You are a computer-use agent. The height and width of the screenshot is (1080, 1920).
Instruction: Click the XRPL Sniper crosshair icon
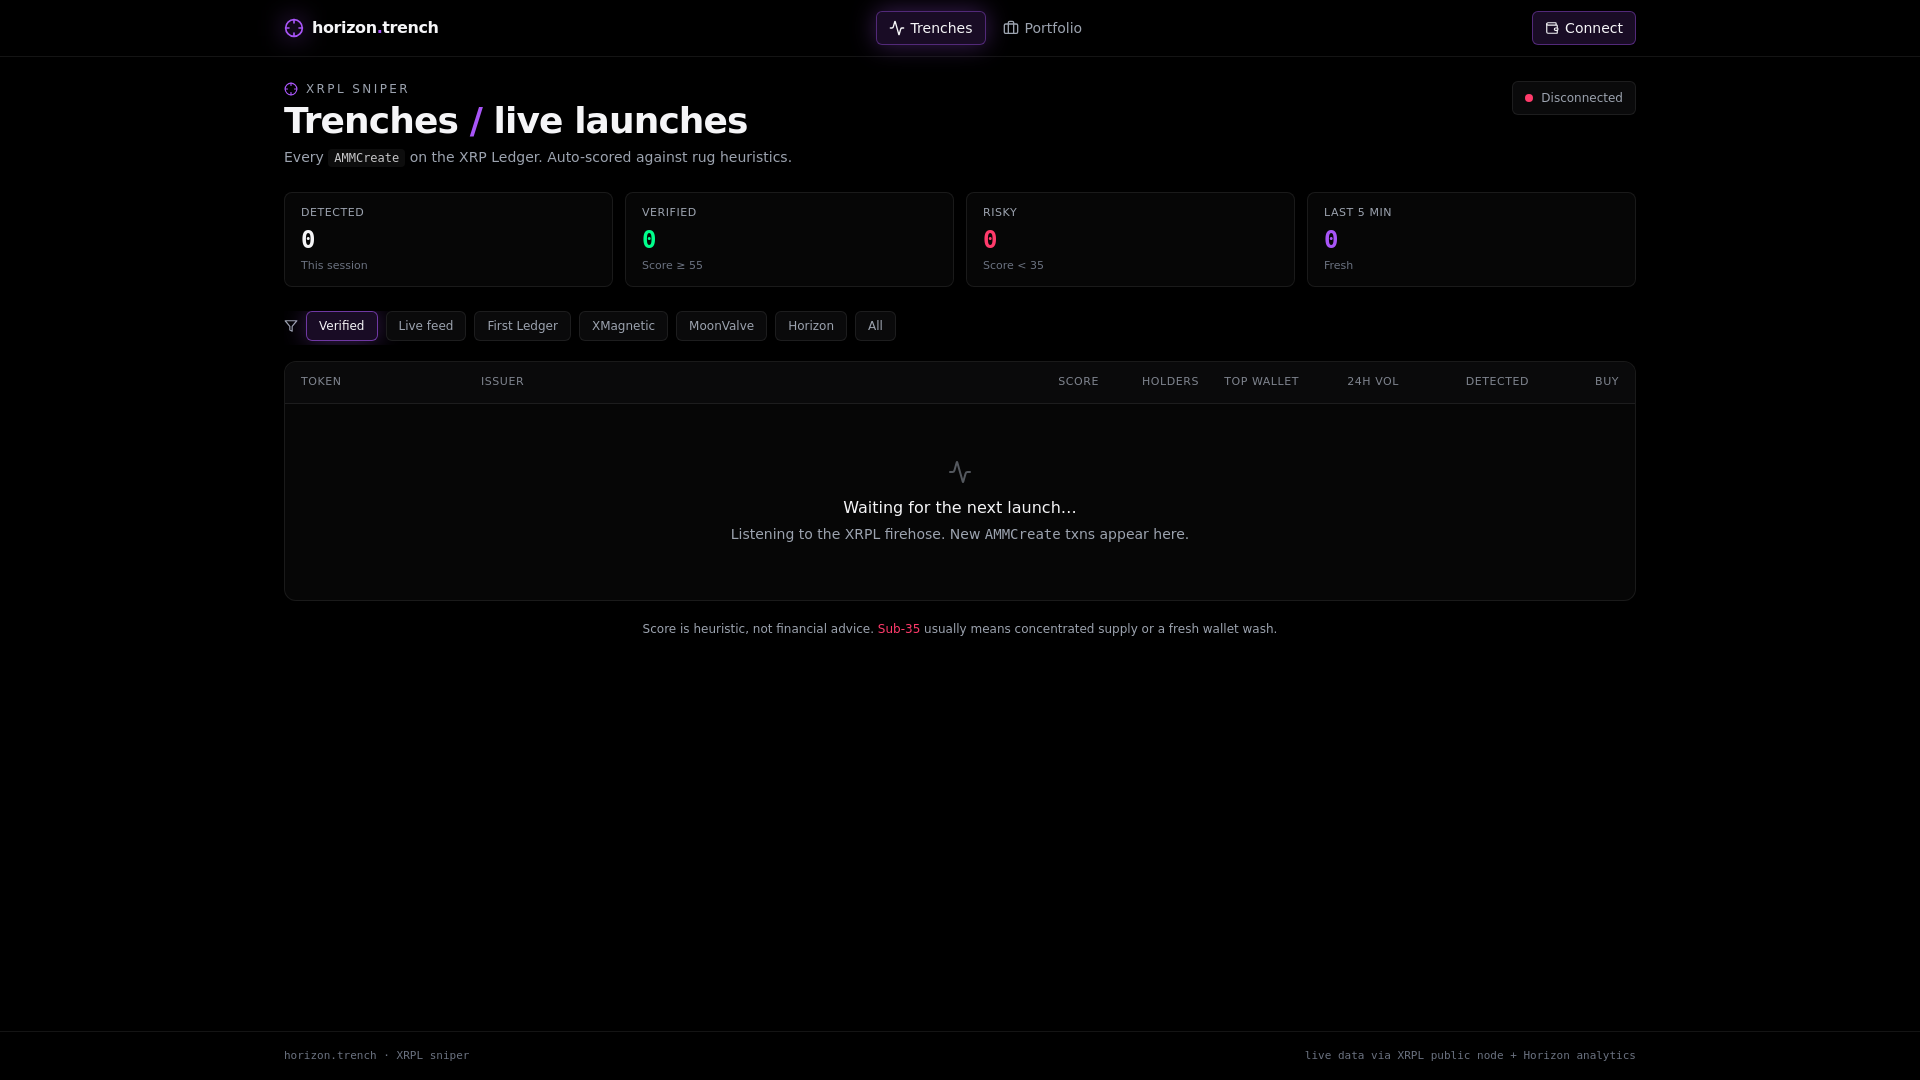coord(291,89)
